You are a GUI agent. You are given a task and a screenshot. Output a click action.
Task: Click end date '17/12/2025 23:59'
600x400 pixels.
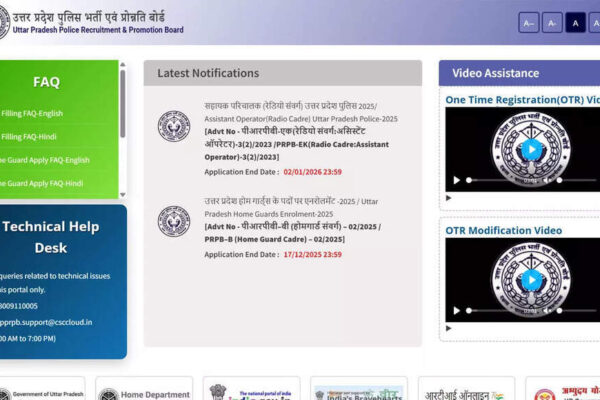[x=313, y=255]
